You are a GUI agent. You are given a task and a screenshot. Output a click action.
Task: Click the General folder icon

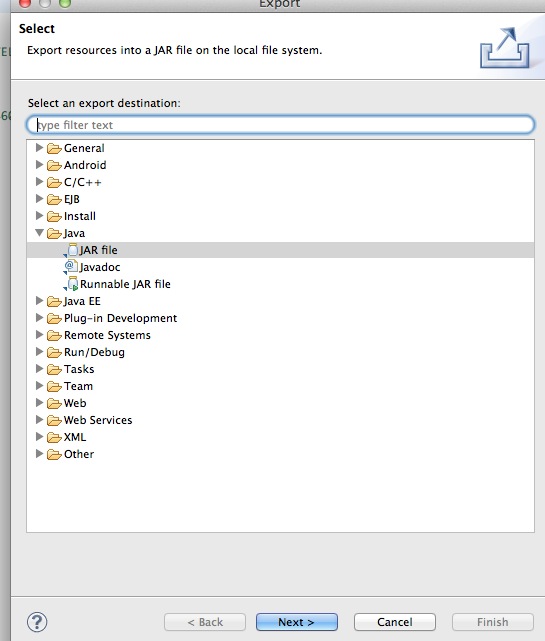coord(54,148)
